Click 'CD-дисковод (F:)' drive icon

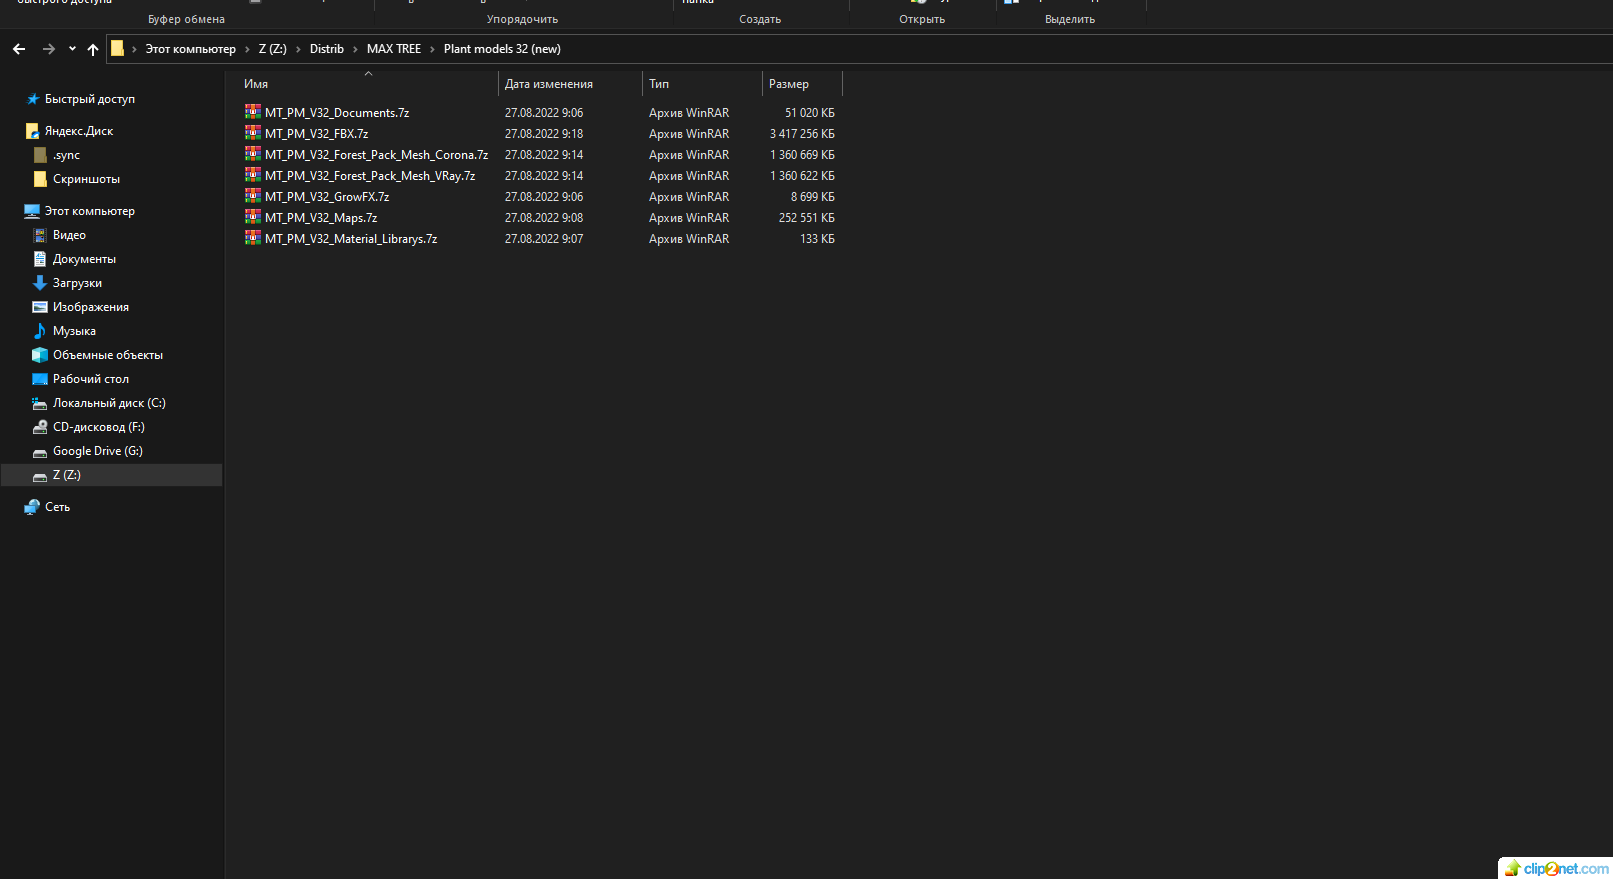pos(40,427)
